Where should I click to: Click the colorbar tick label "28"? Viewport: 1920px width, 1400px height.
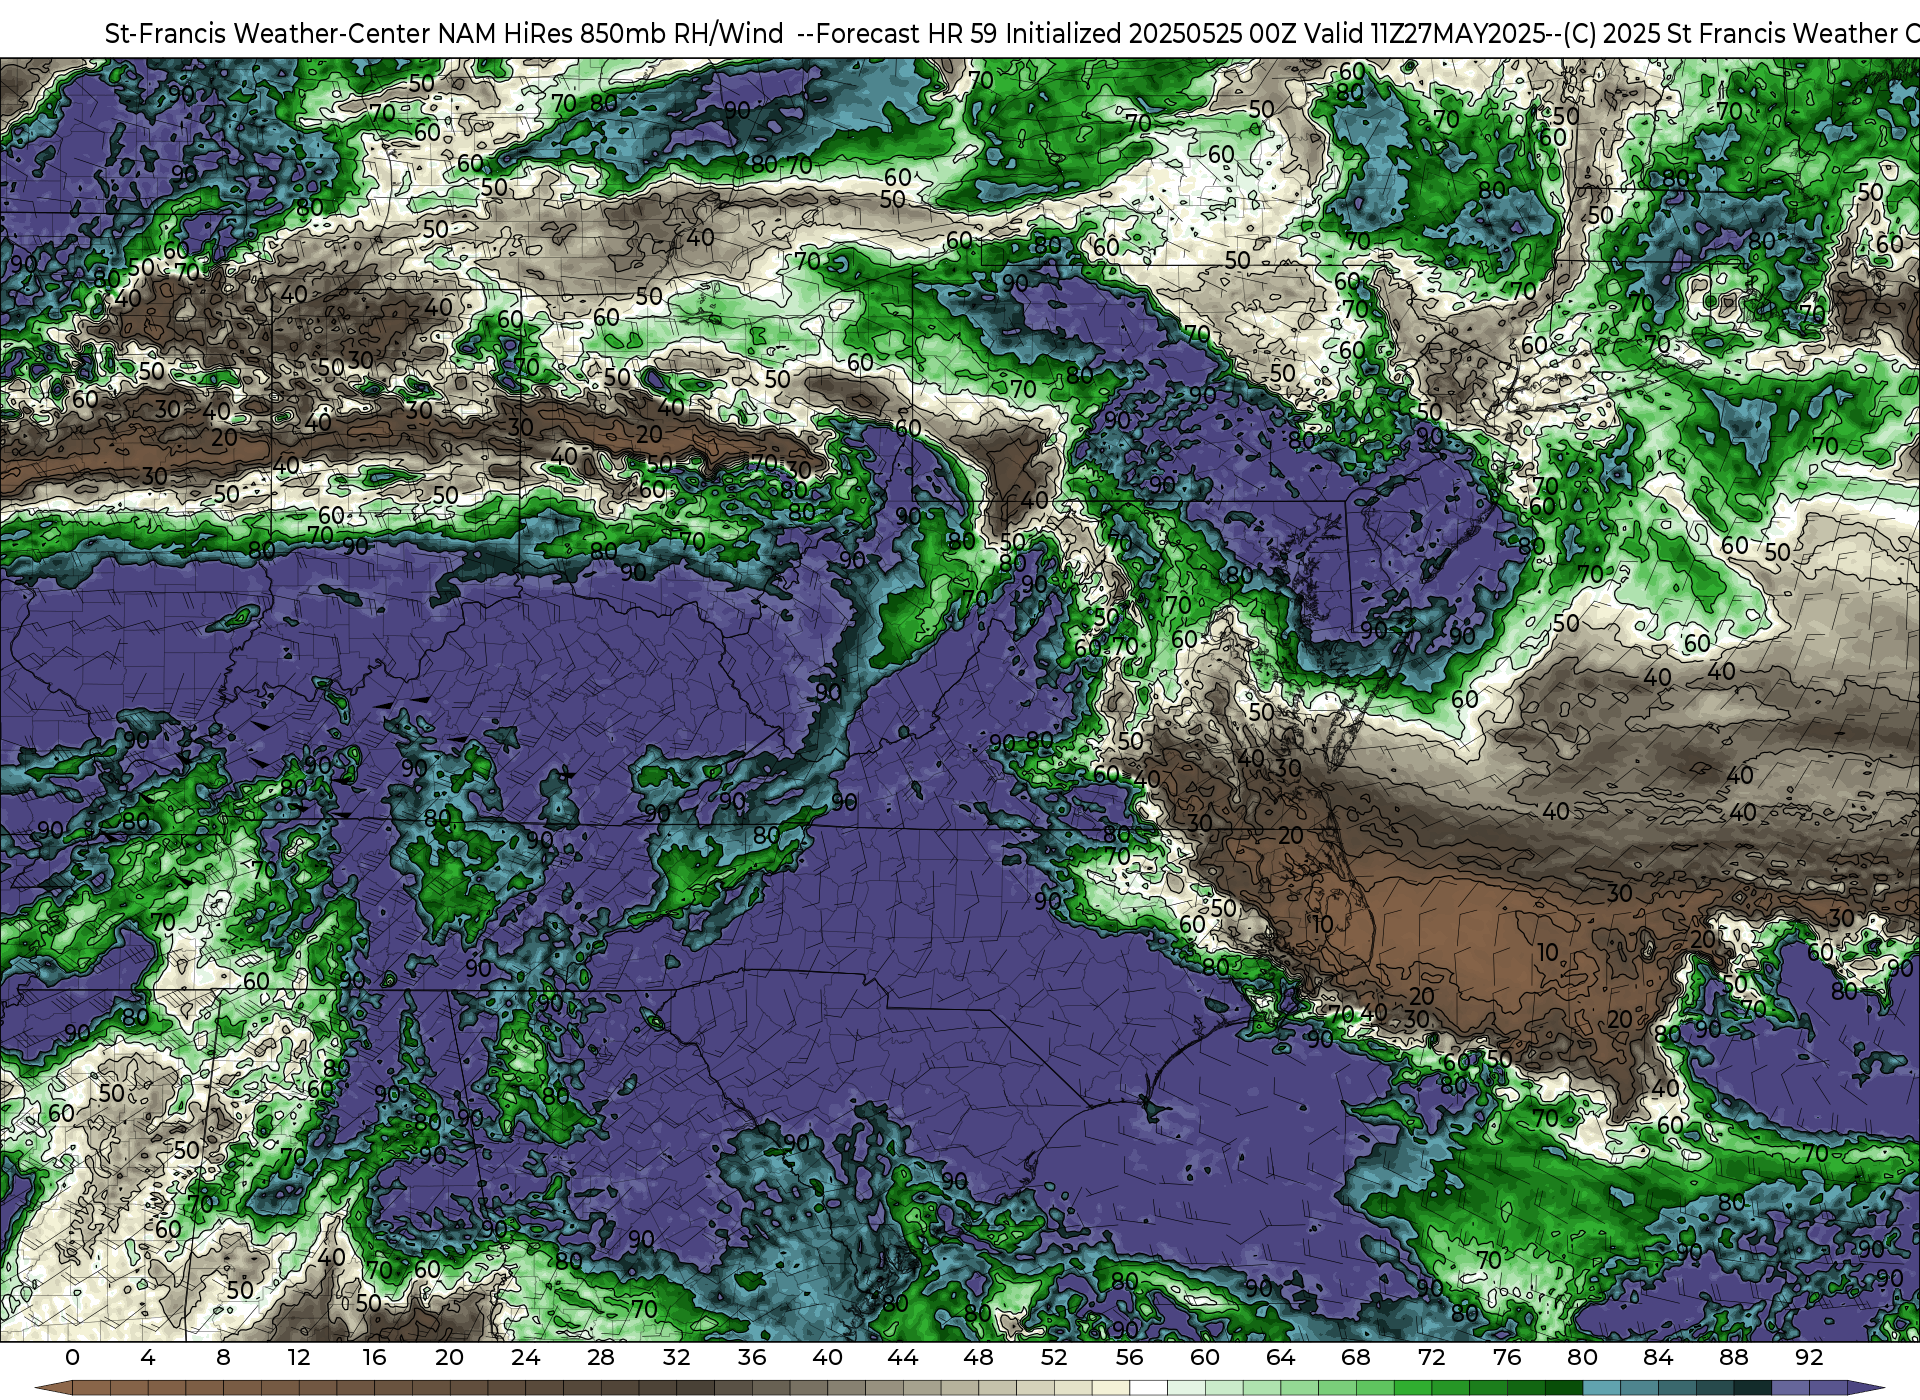[601, 1357]
